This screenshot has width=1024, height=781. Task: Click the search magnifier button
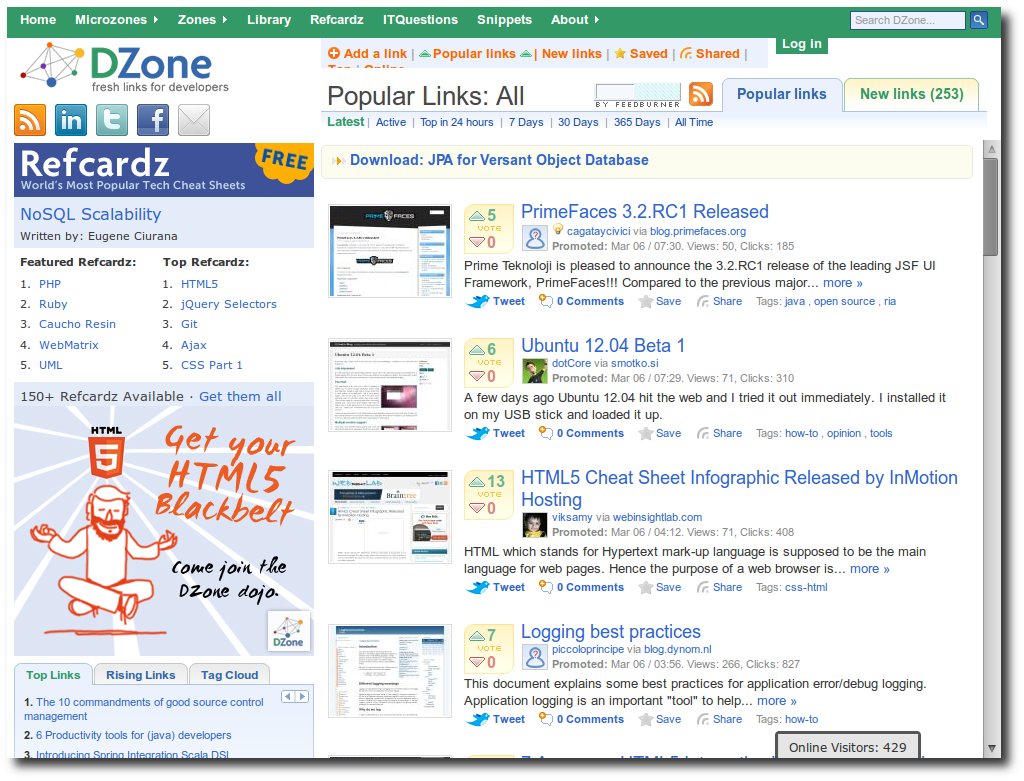pos(979,20)
